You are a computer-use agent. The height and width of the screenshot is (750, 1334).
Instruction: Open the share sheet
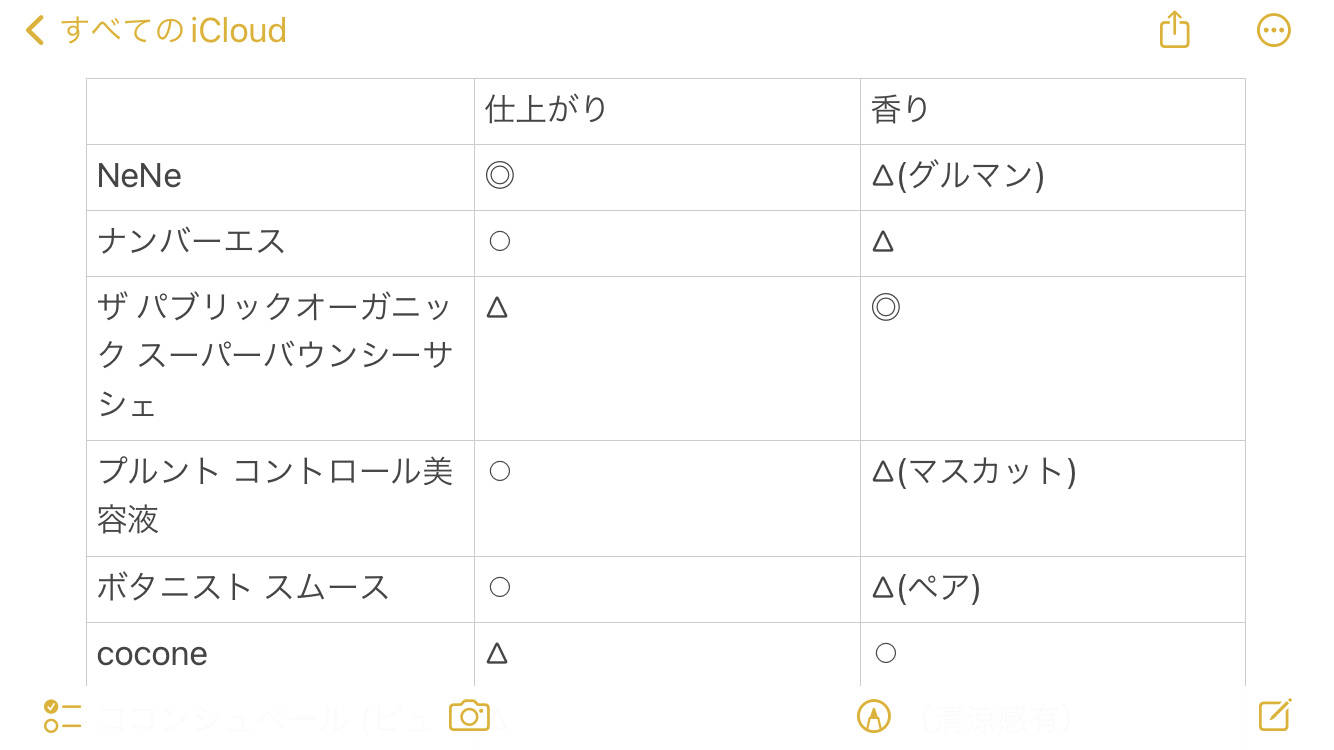[x=1173, y=30]
